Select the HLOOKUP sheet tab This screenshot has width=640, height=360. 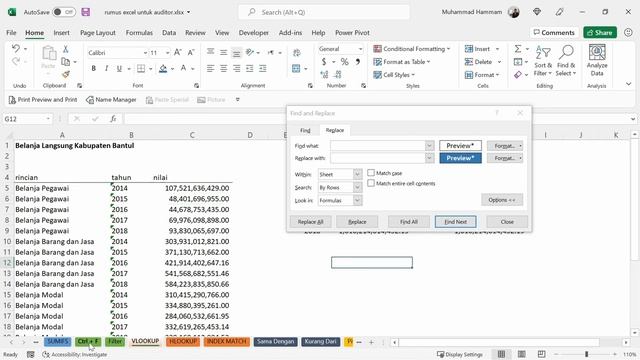182,341
